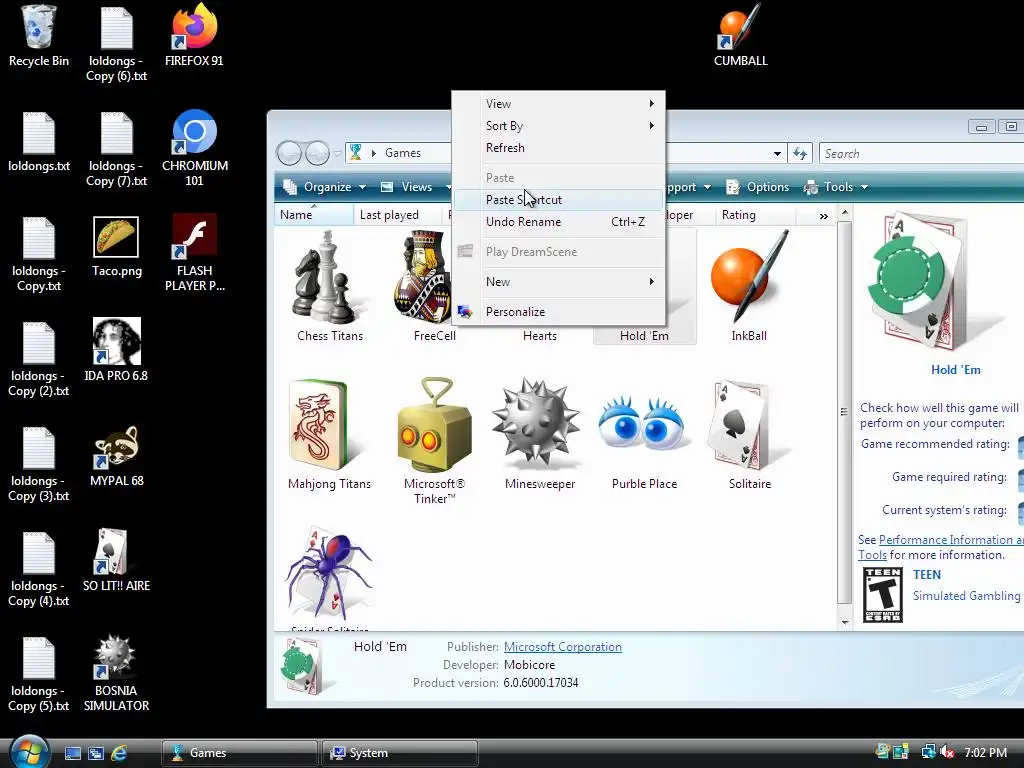1024x768 pixels.
Task: Open the Options toolbar item
Action: tap(758, 187)
